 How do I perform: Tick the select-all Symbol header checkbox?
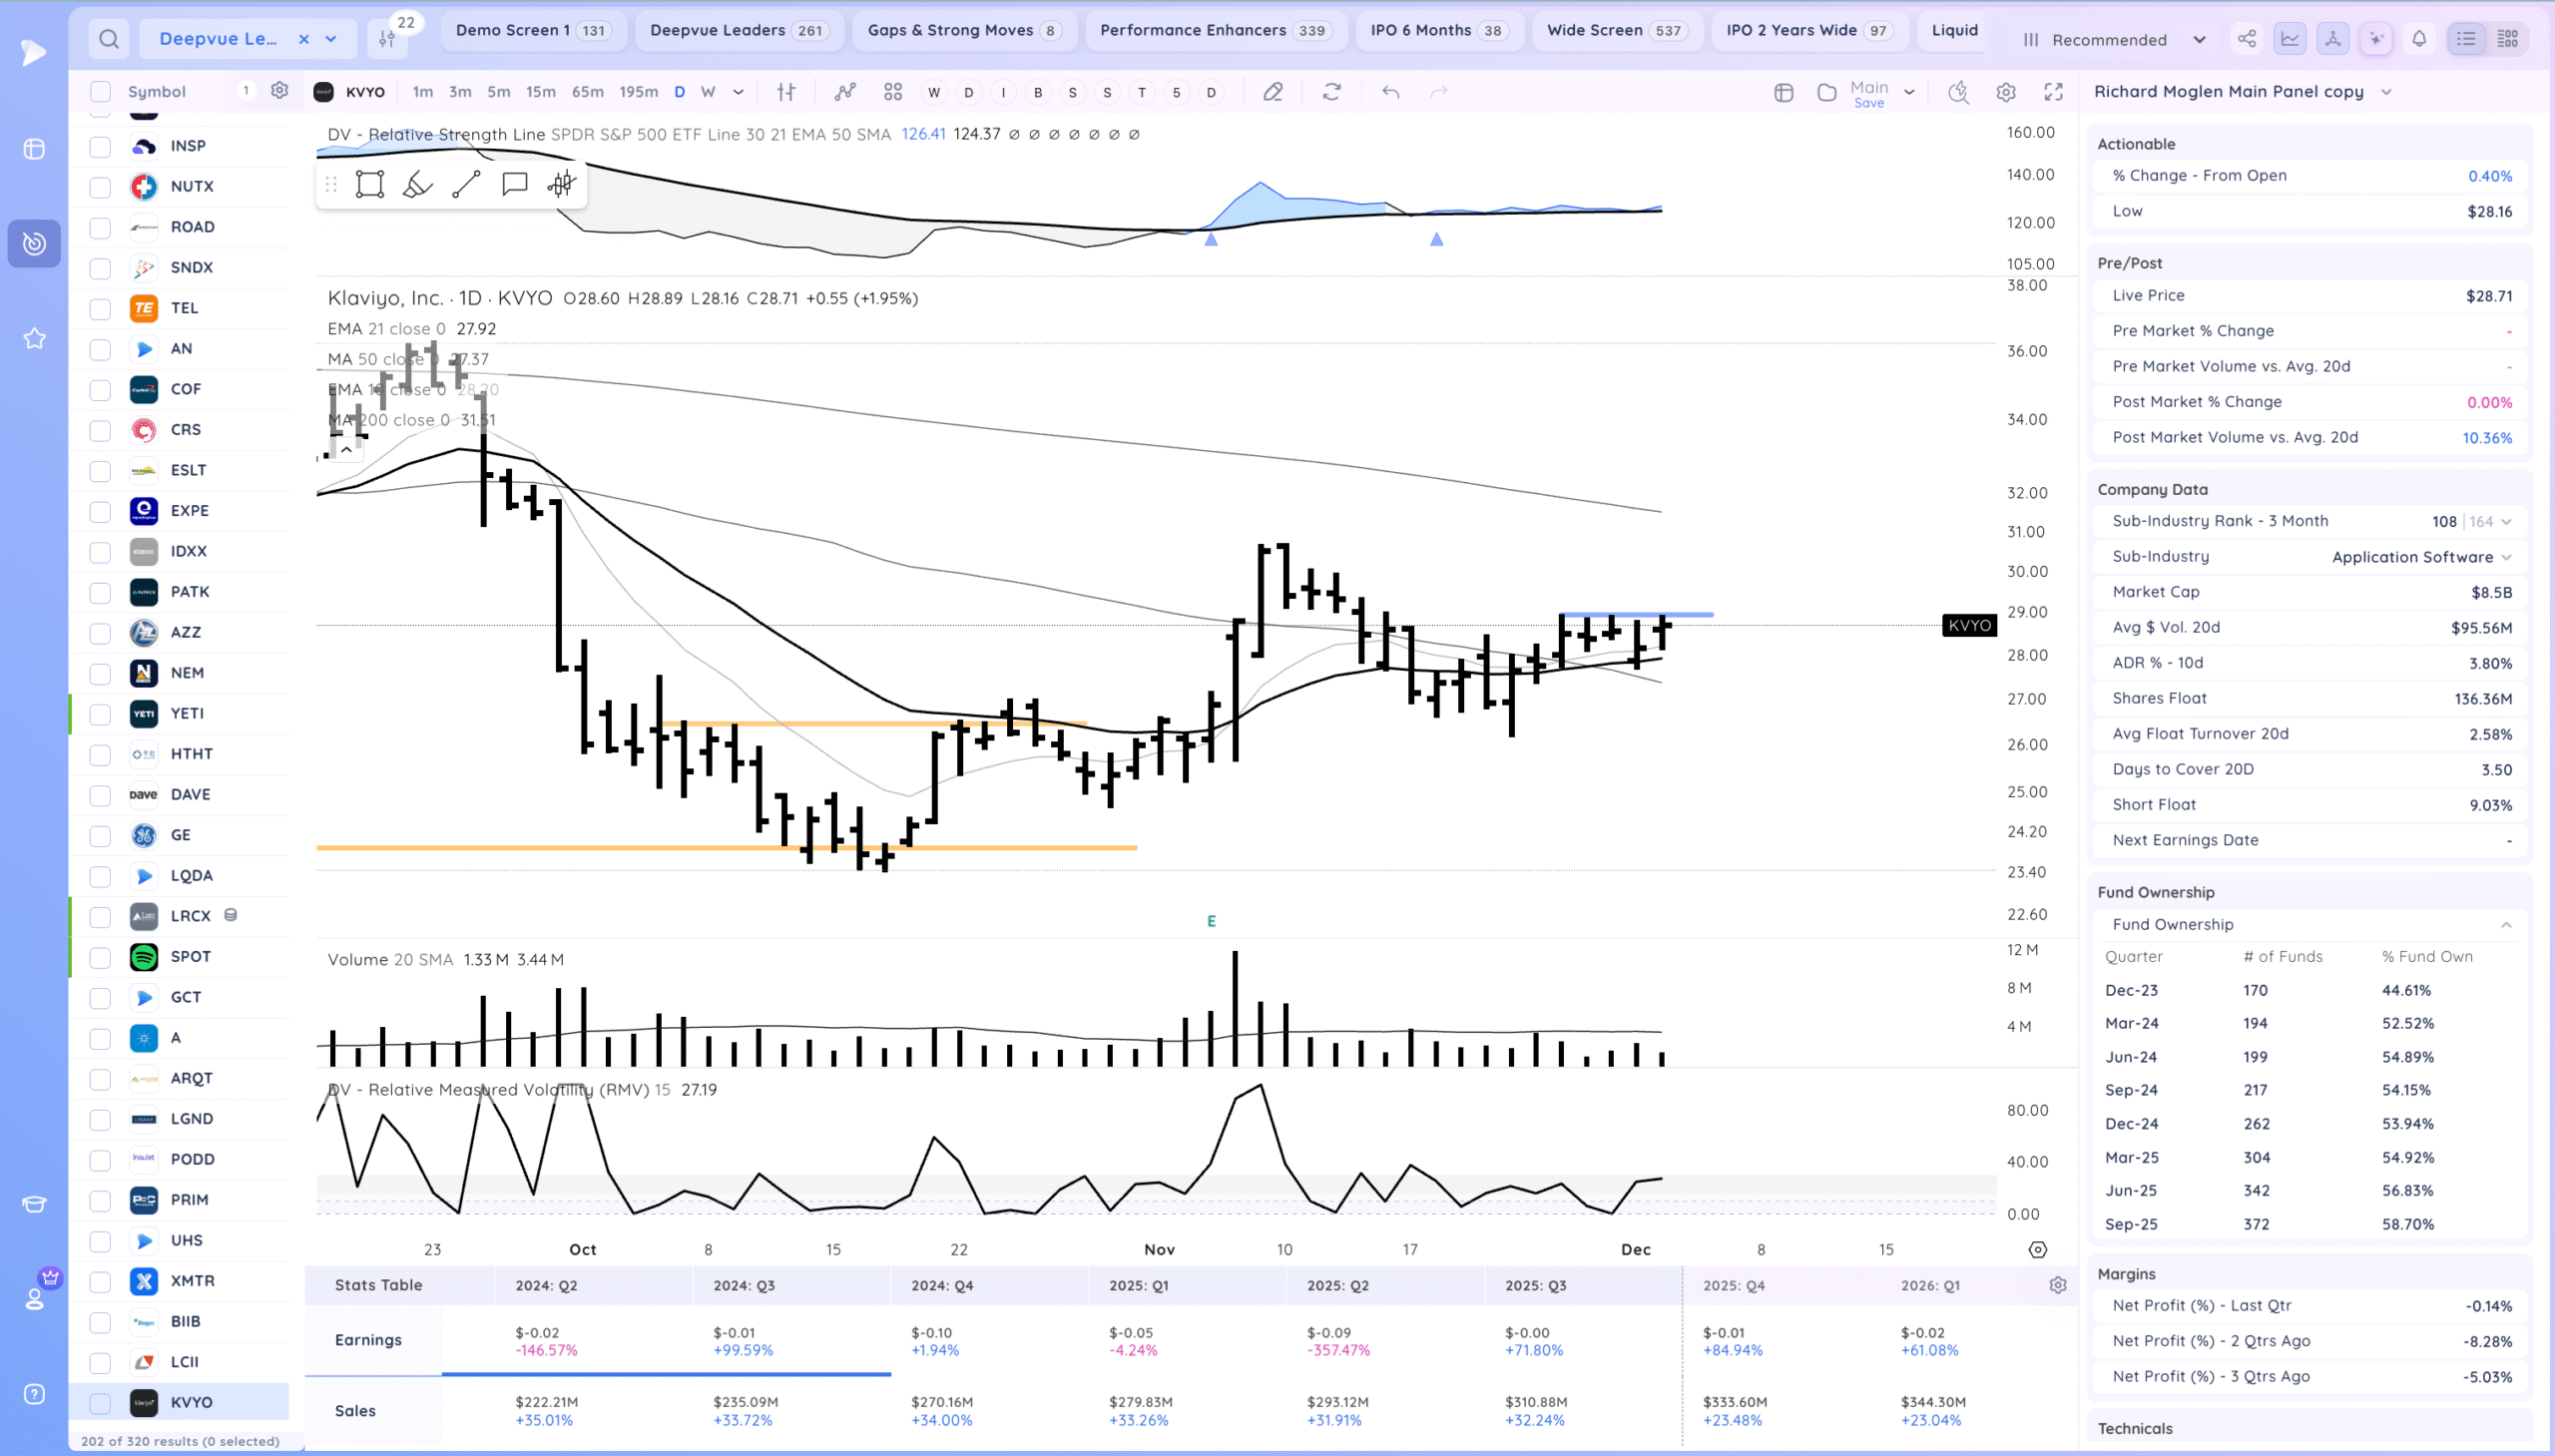(100, 92)
